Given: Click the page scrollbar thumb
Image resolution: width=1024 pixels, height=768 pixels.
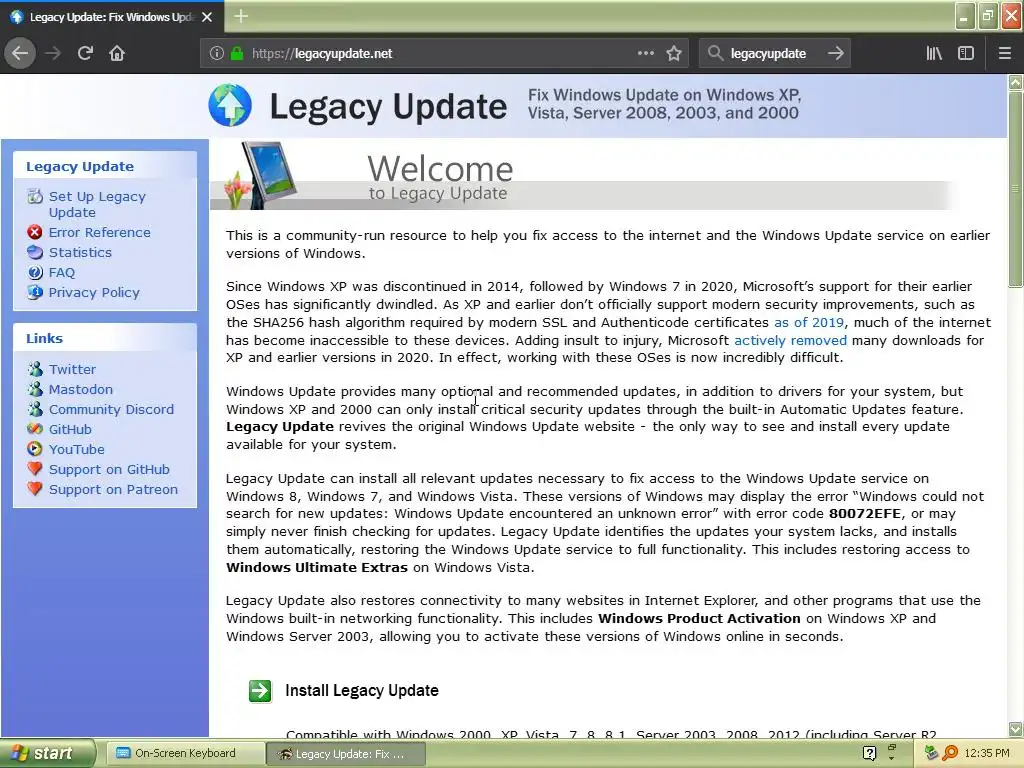Looking at the screenshot, I should click(x=1015, y=188).
